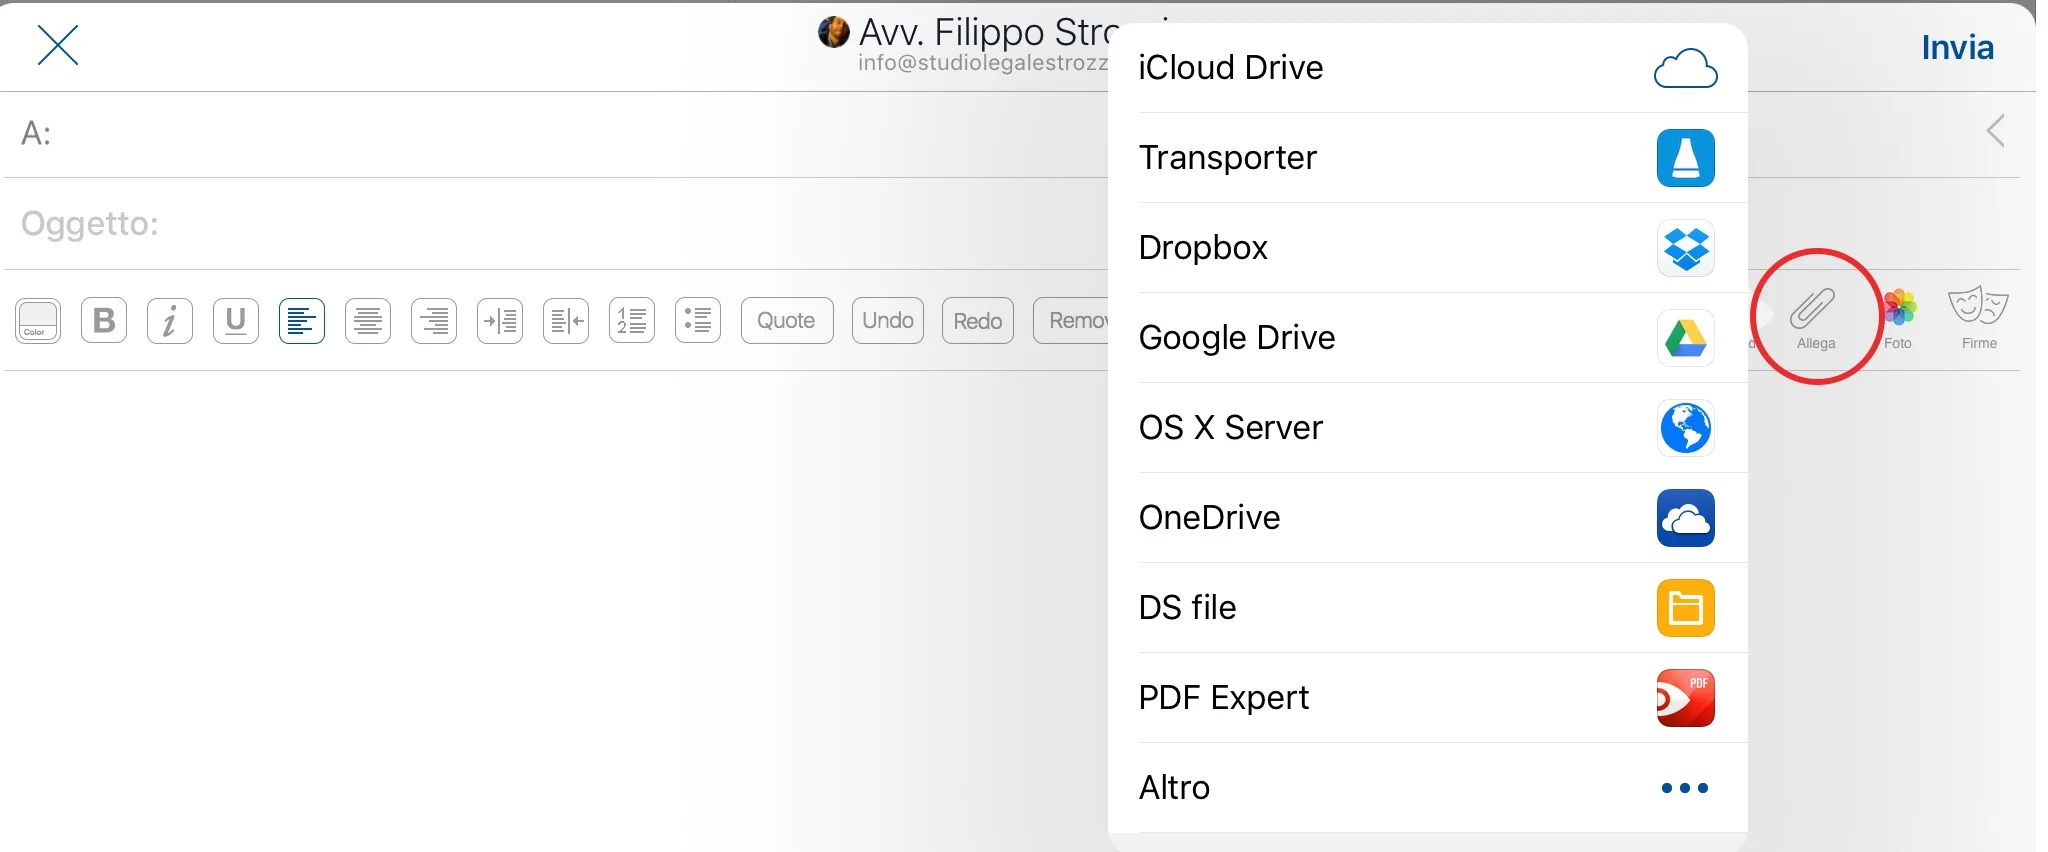Screen dimensions: 2048x852
Task: Choose iCloud Drive from the list
Action: 1428,68
